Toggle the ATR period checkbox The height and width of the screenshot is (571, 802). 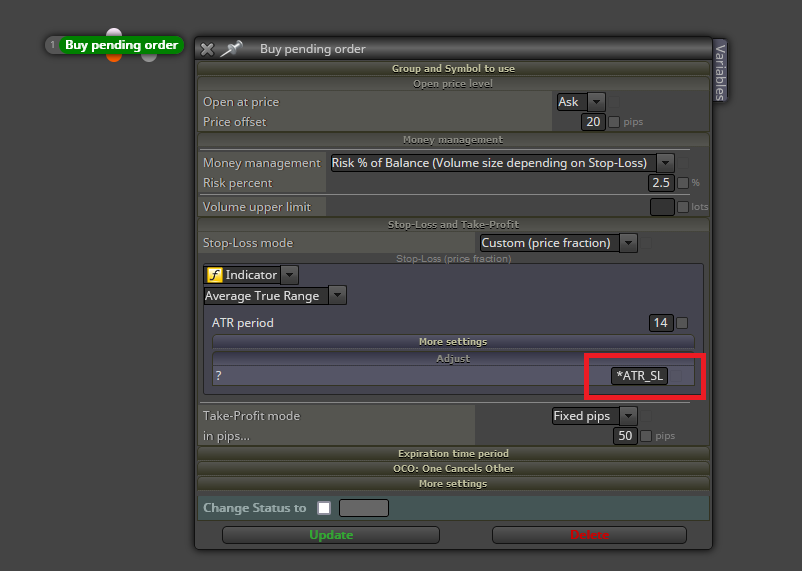click(x=682, y=323)
